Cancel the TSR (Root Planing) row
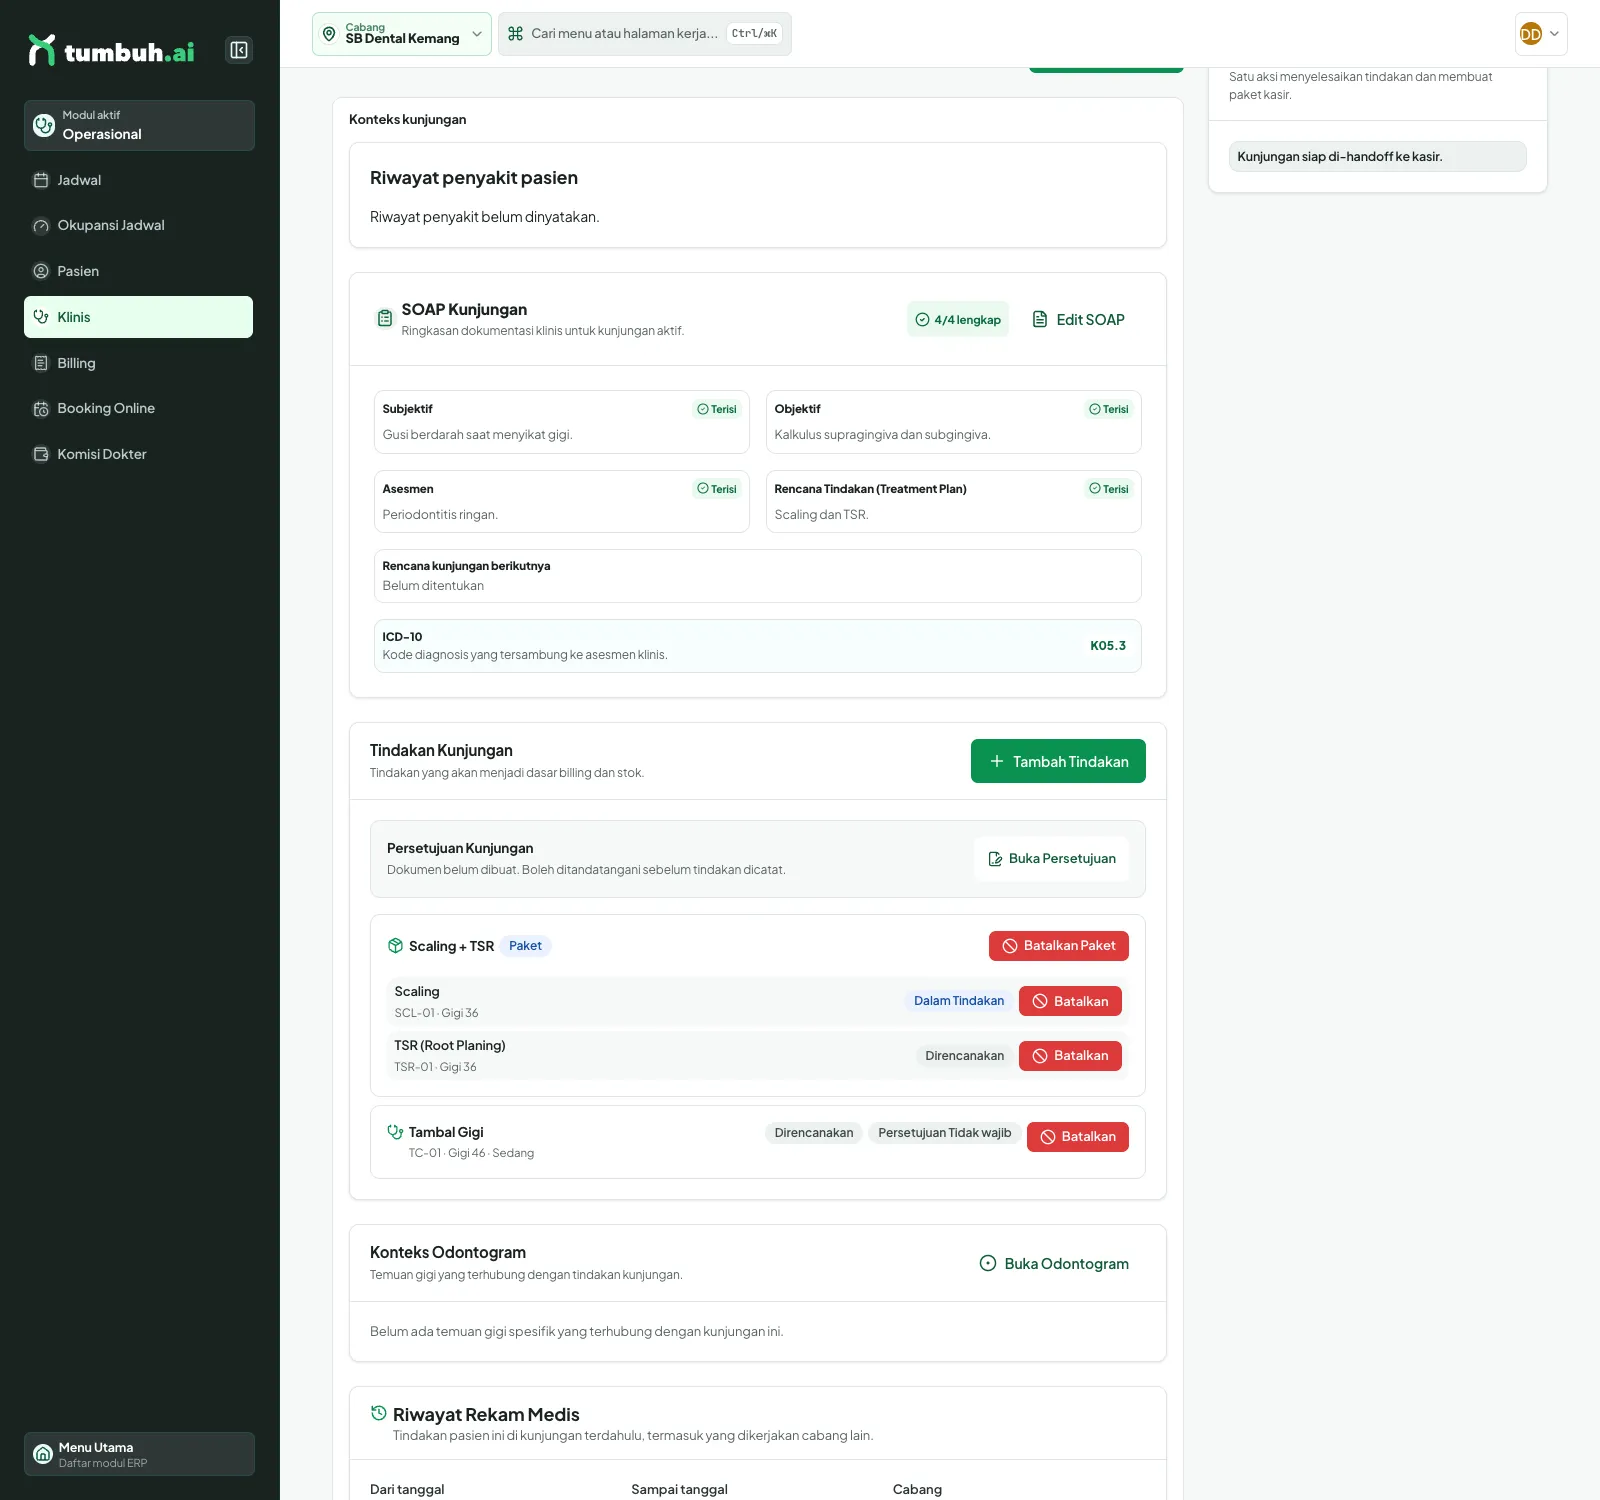The image size is (1600, 1500). tap(1070, 1056)
